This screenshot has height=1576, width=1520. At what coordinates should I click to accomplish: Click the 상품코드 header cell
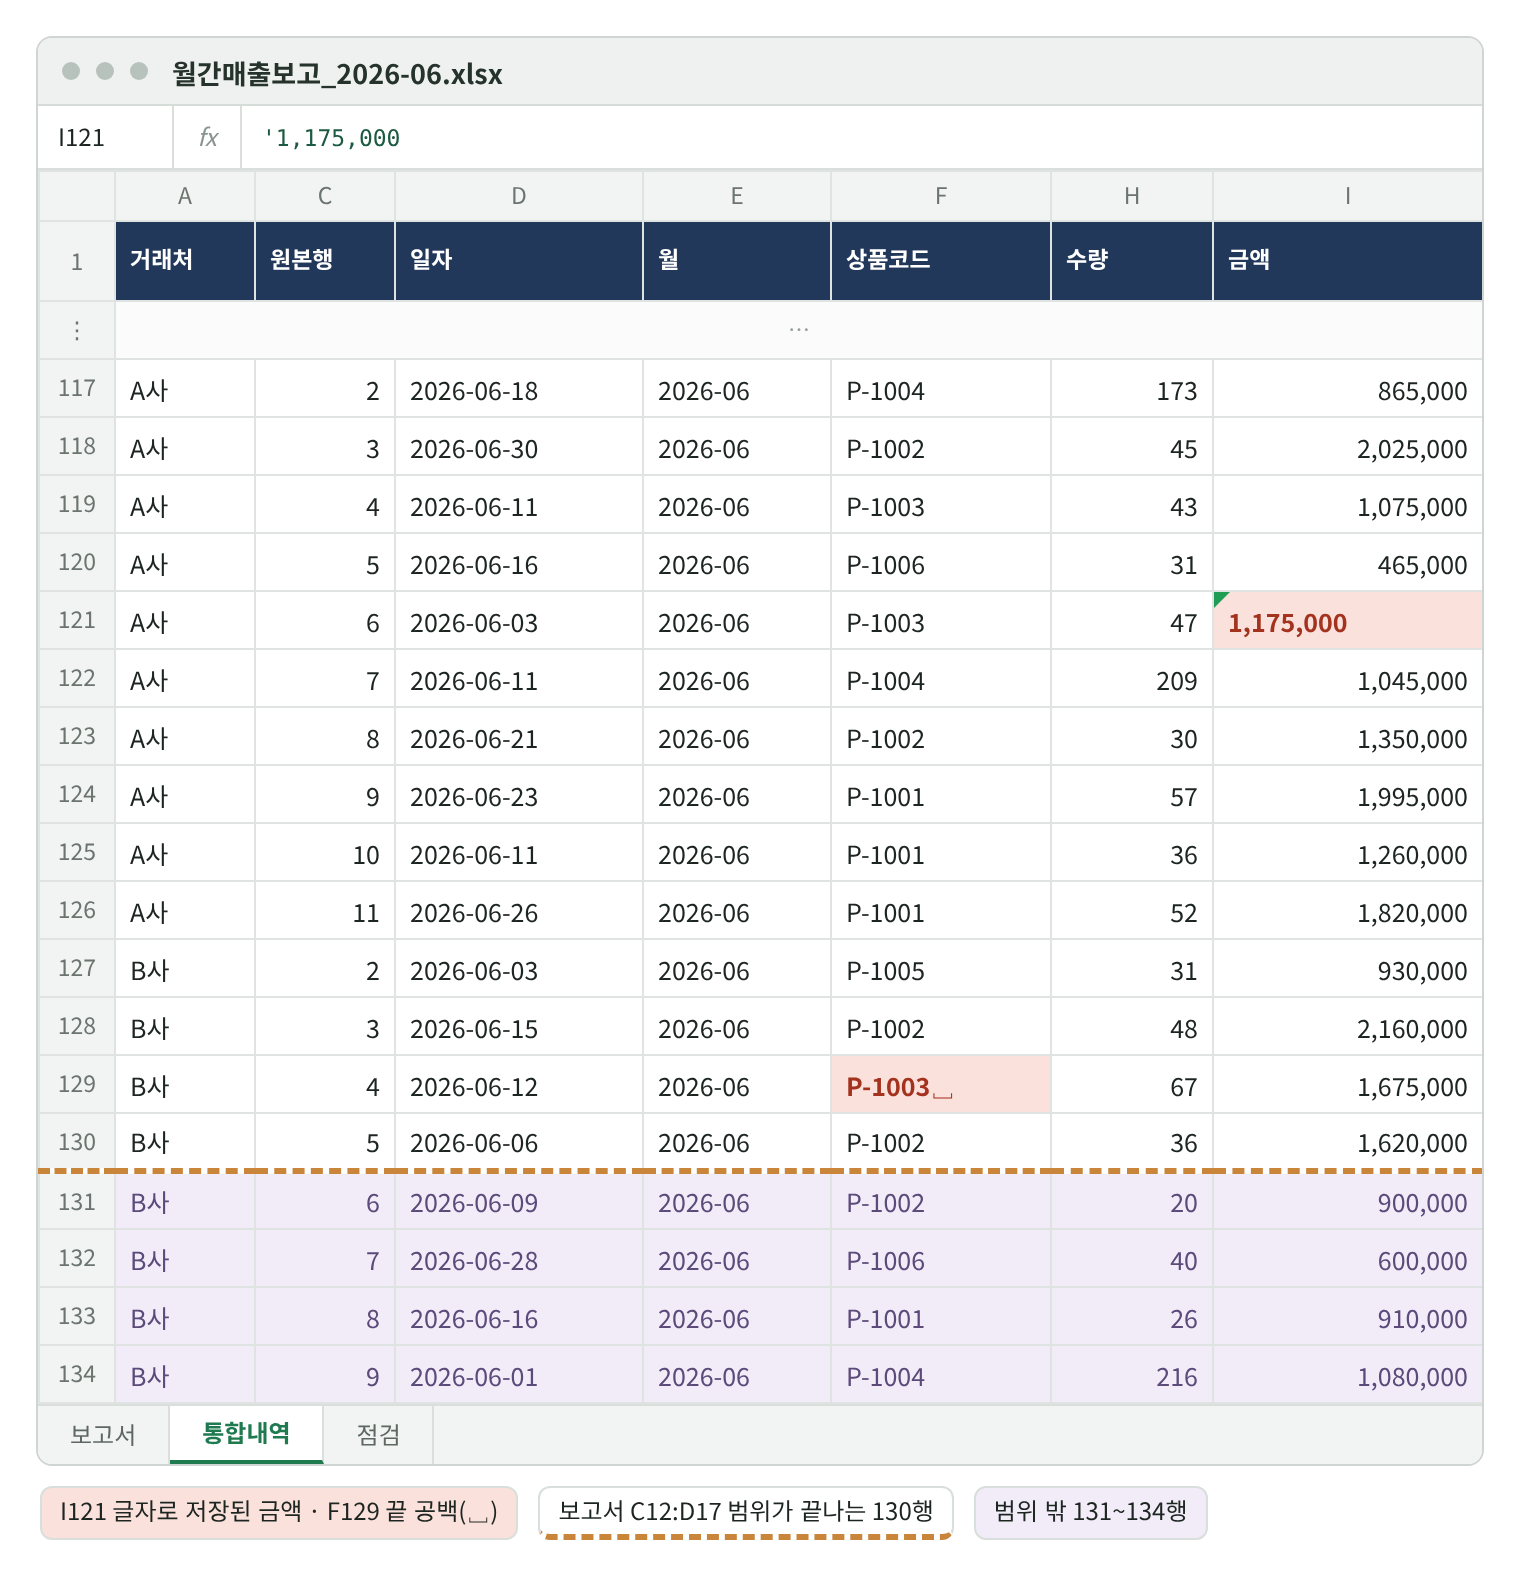pos(941,261)
